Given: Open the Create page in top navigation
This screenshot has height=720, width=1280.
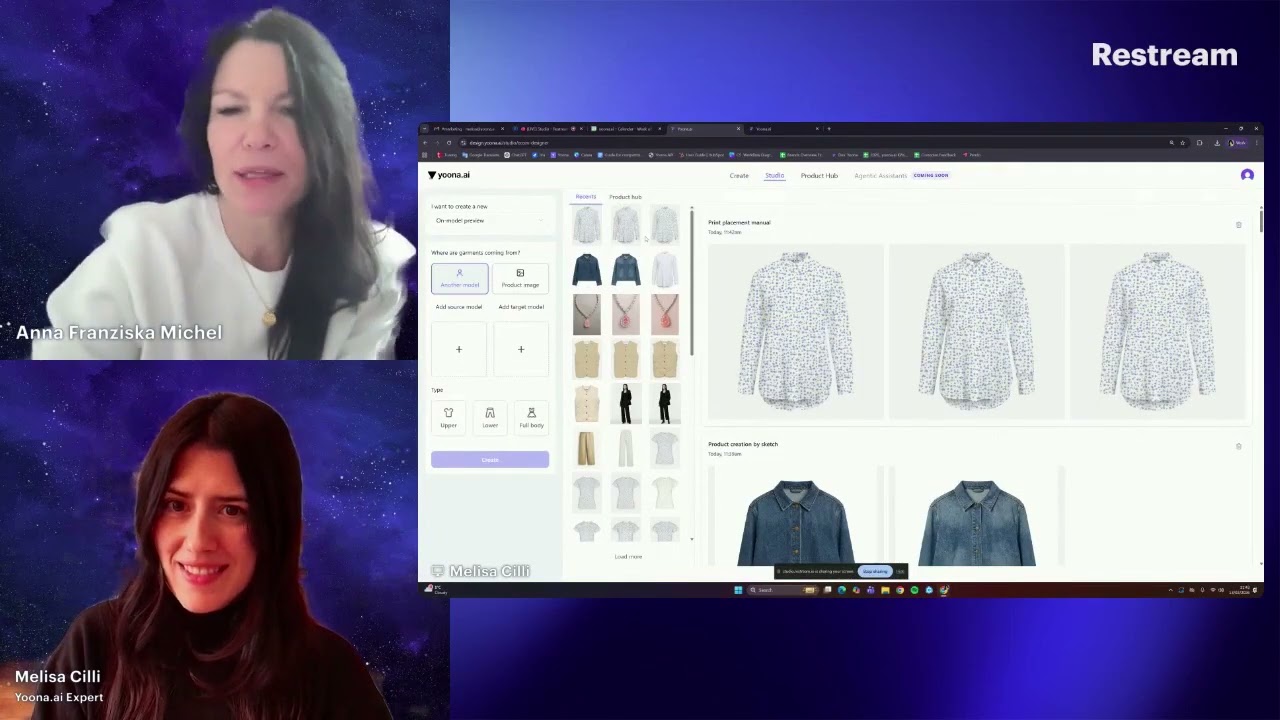Looking at the screenshot, I should [x=739, y=176].
